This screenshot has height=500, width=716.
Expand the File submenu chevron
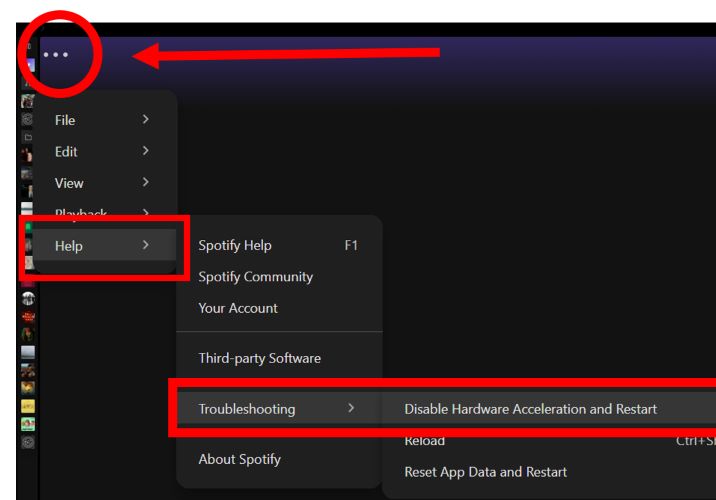(x=145, y=120)
